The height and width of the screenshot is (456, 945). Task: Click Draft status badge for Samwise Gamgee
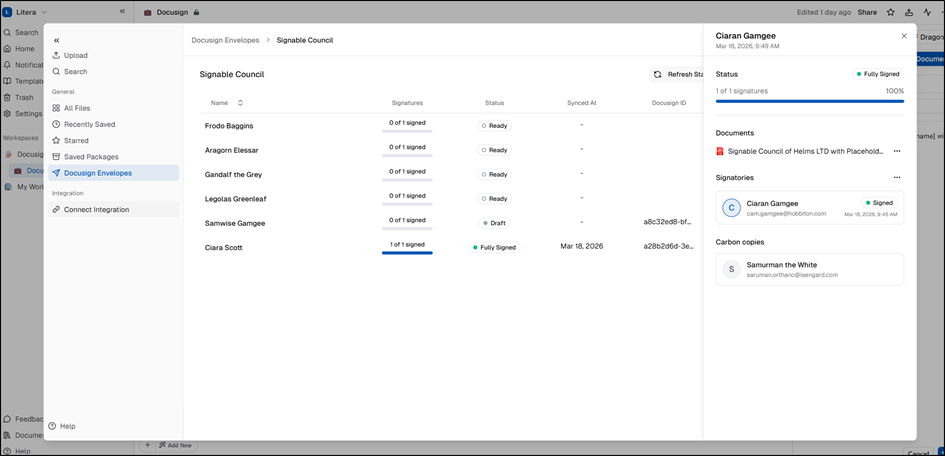coord(494,223)
